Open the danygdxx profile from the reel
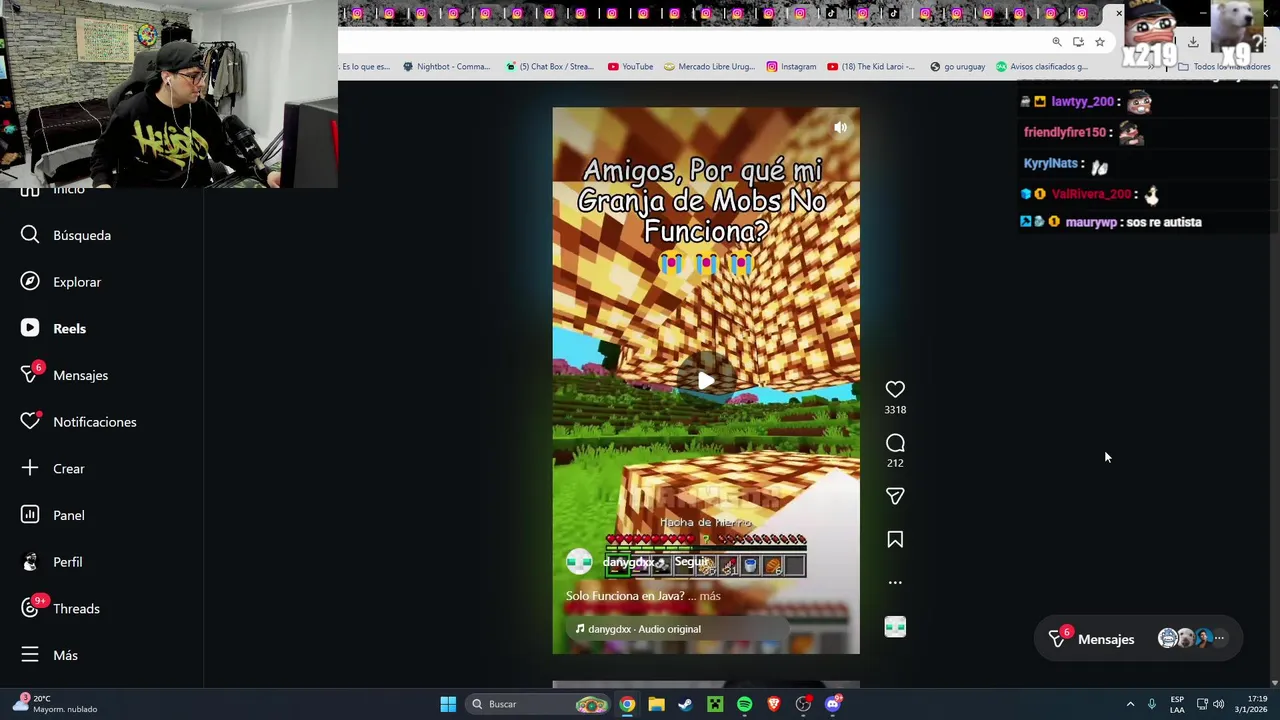1280x720 pixels. [628, 562]
